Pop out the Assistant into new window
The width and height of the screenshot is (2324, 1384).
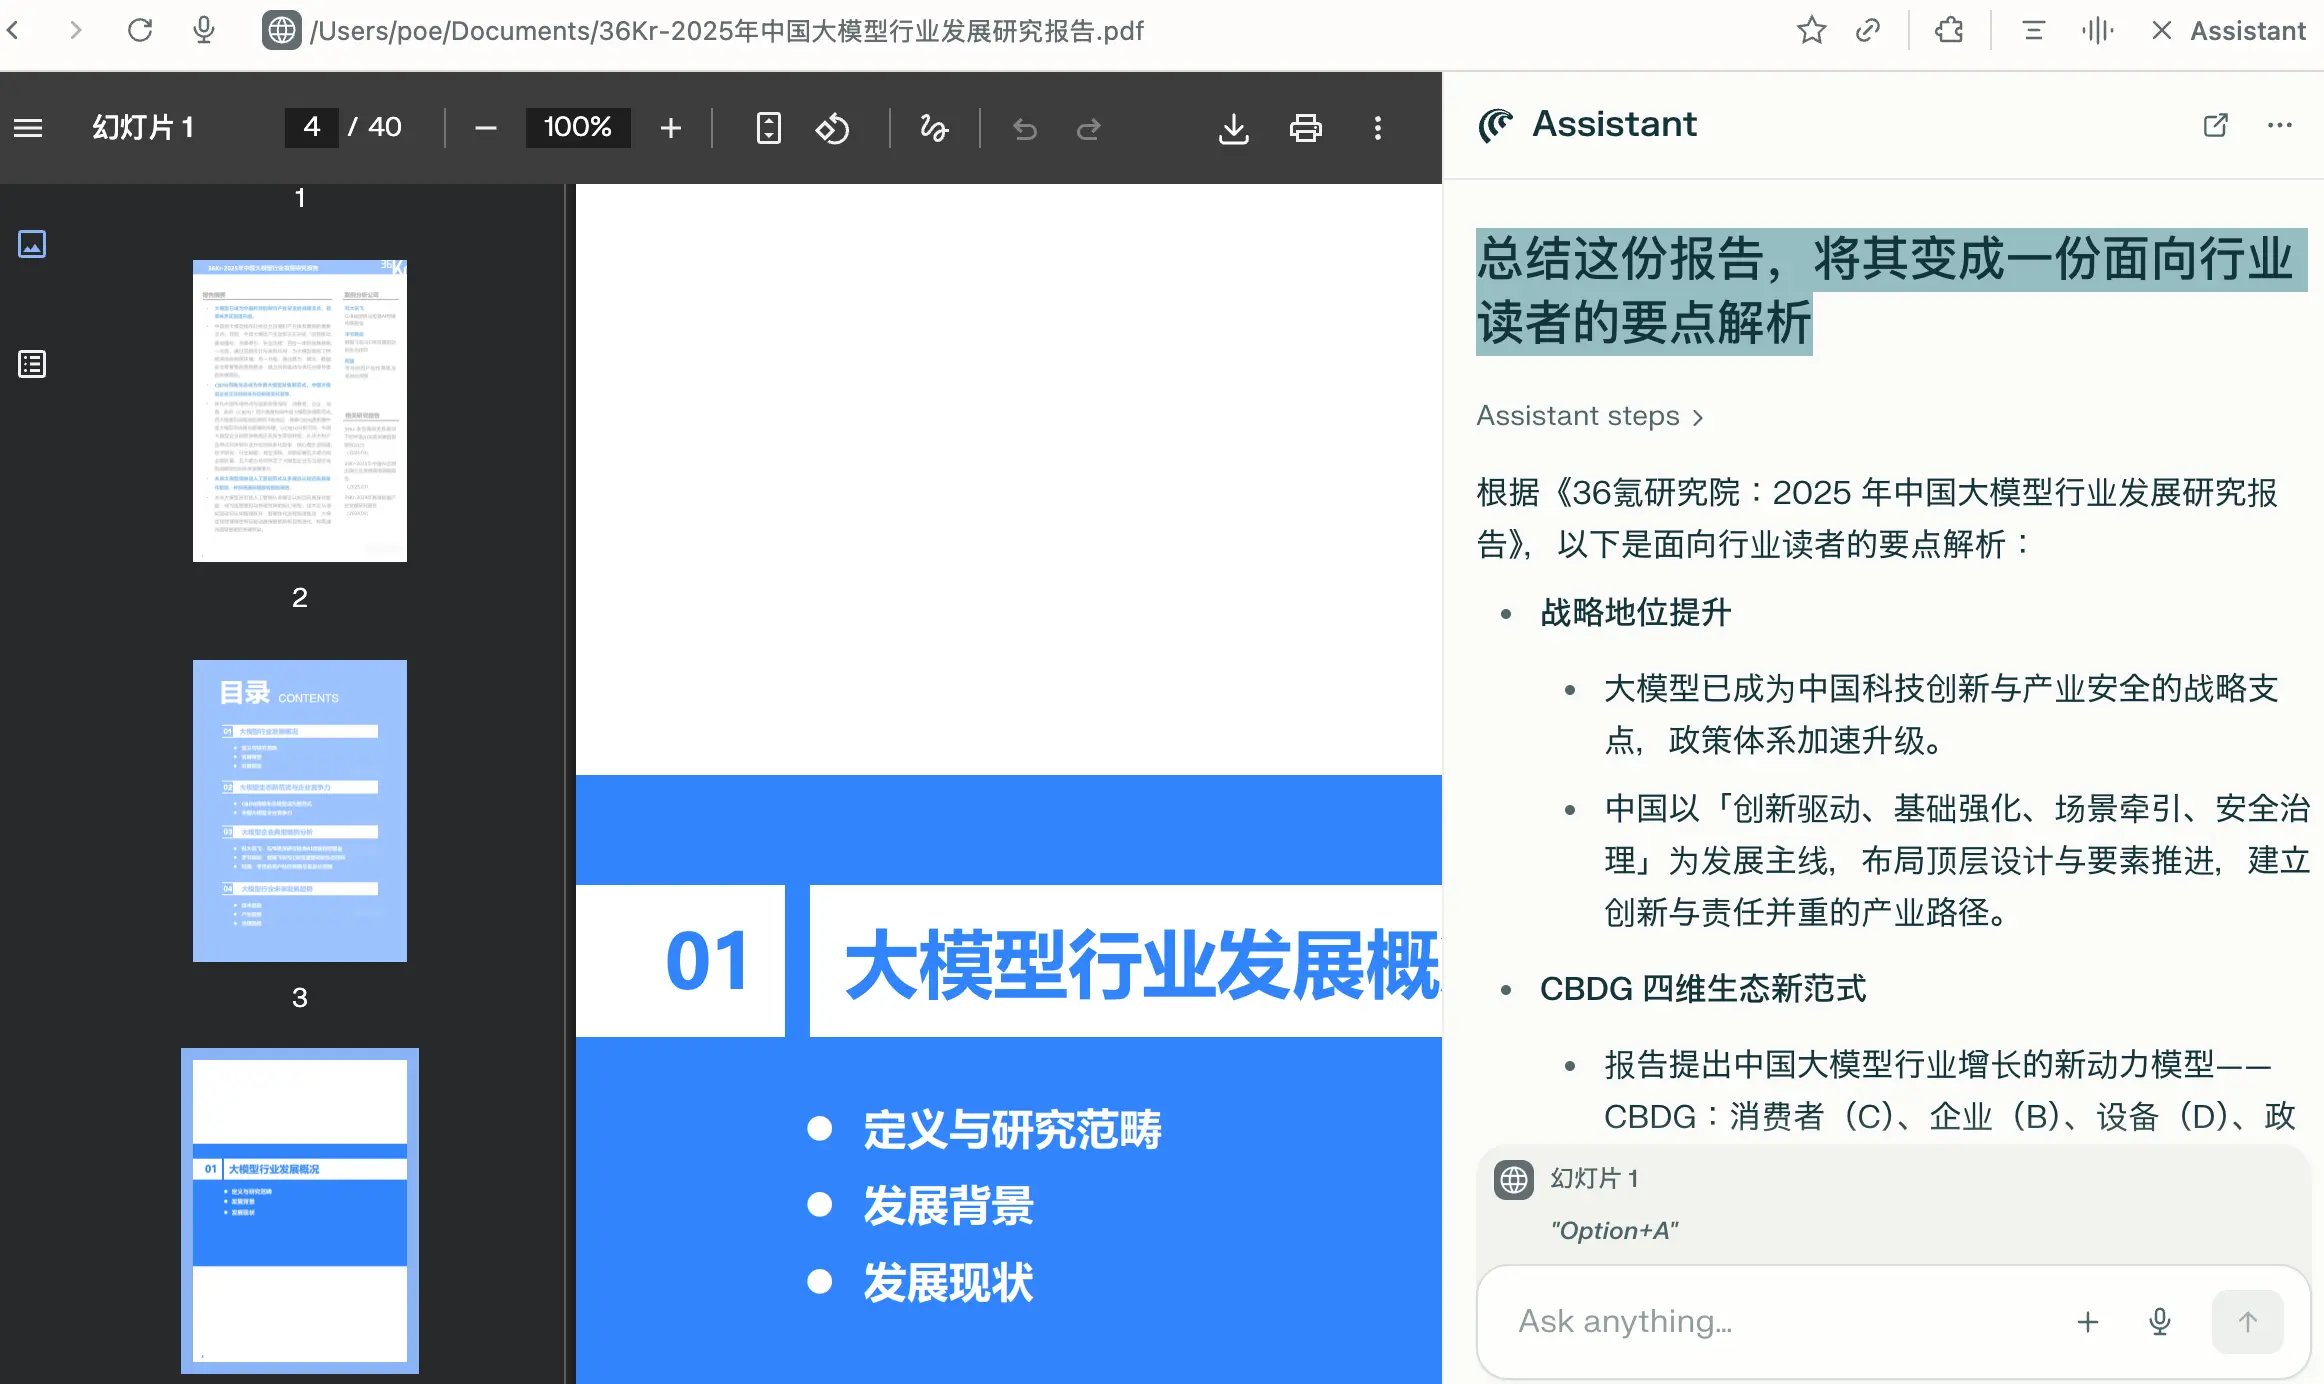2215,125
